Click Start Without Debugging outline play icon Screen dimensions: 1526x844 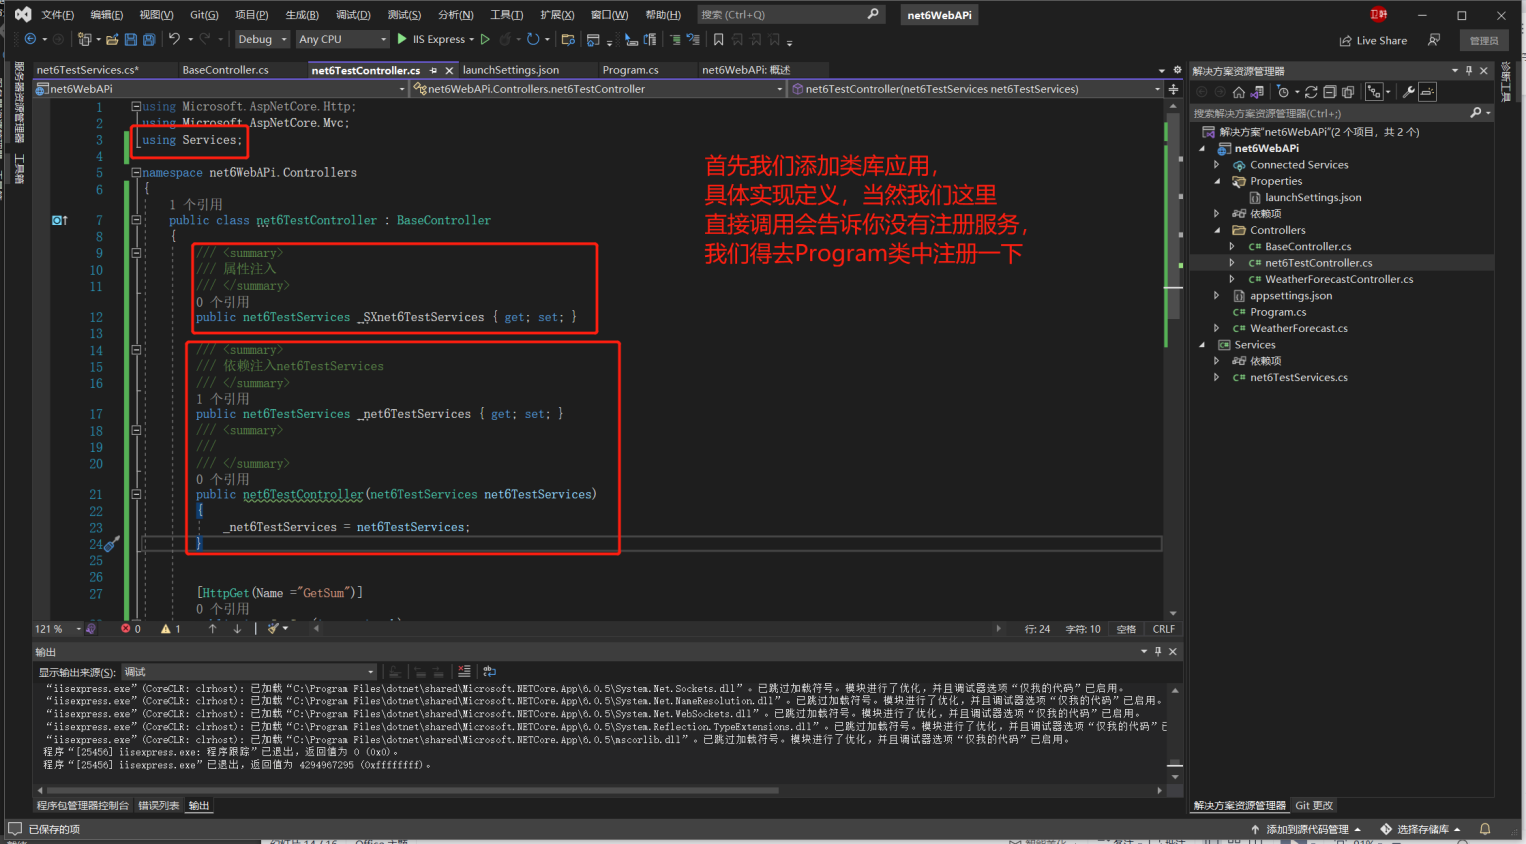point(486,39)
